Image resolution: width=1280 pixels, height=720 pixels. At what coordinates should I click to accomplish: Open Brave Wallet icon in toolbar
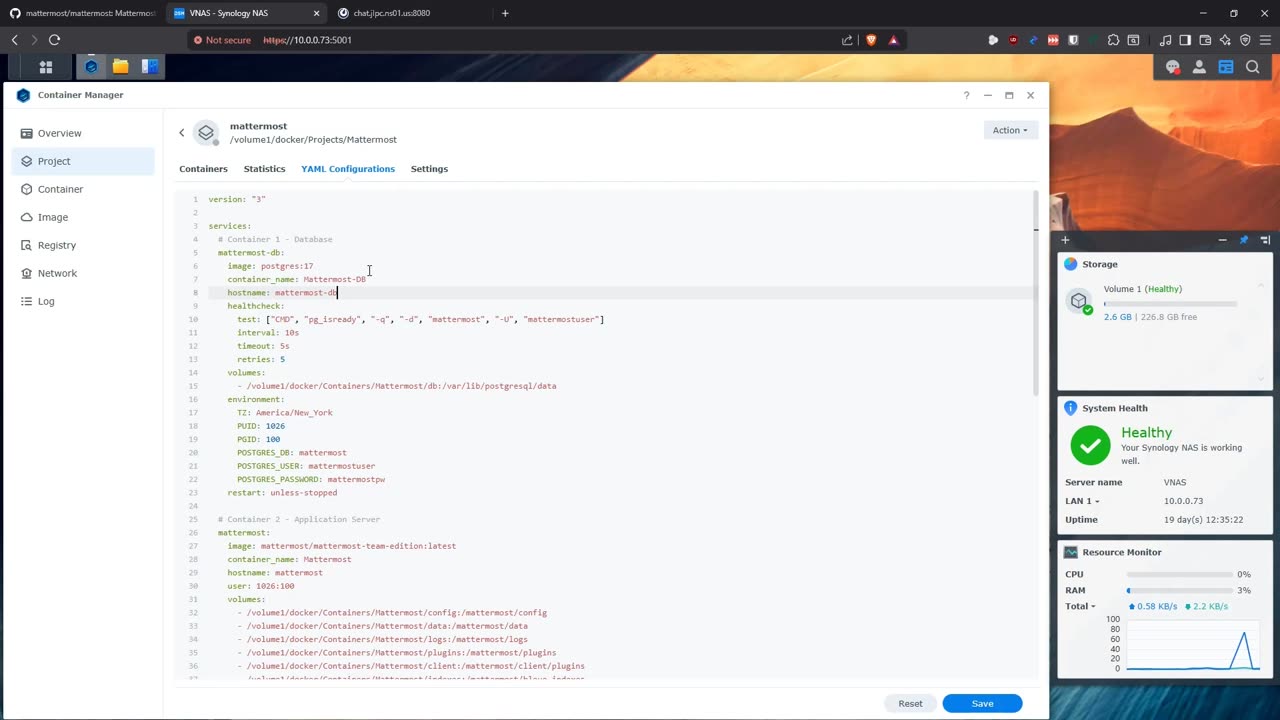(x=1205, y=40)
